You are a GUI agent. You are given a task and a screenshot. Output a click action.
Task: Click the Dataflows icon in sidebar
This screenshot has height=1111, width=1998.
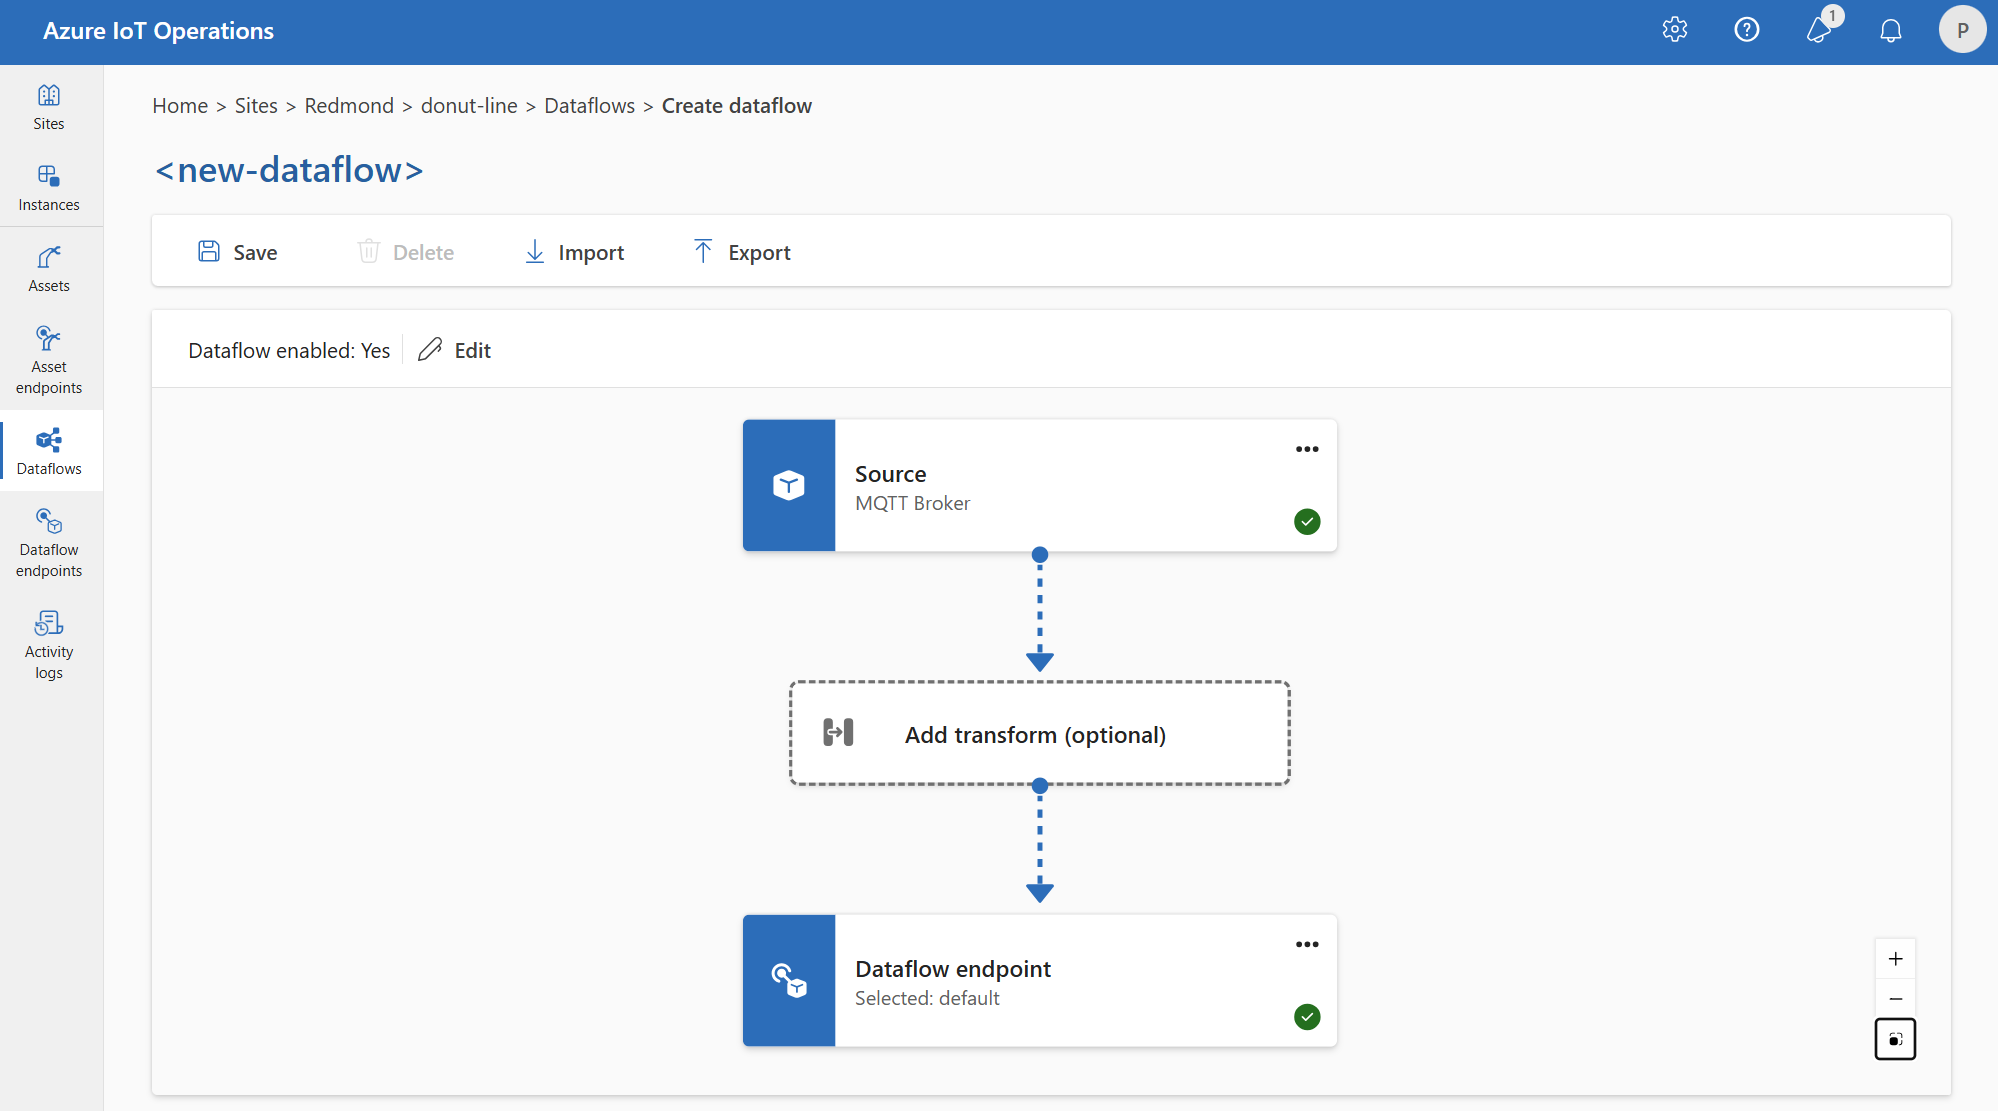coord(49,439)
